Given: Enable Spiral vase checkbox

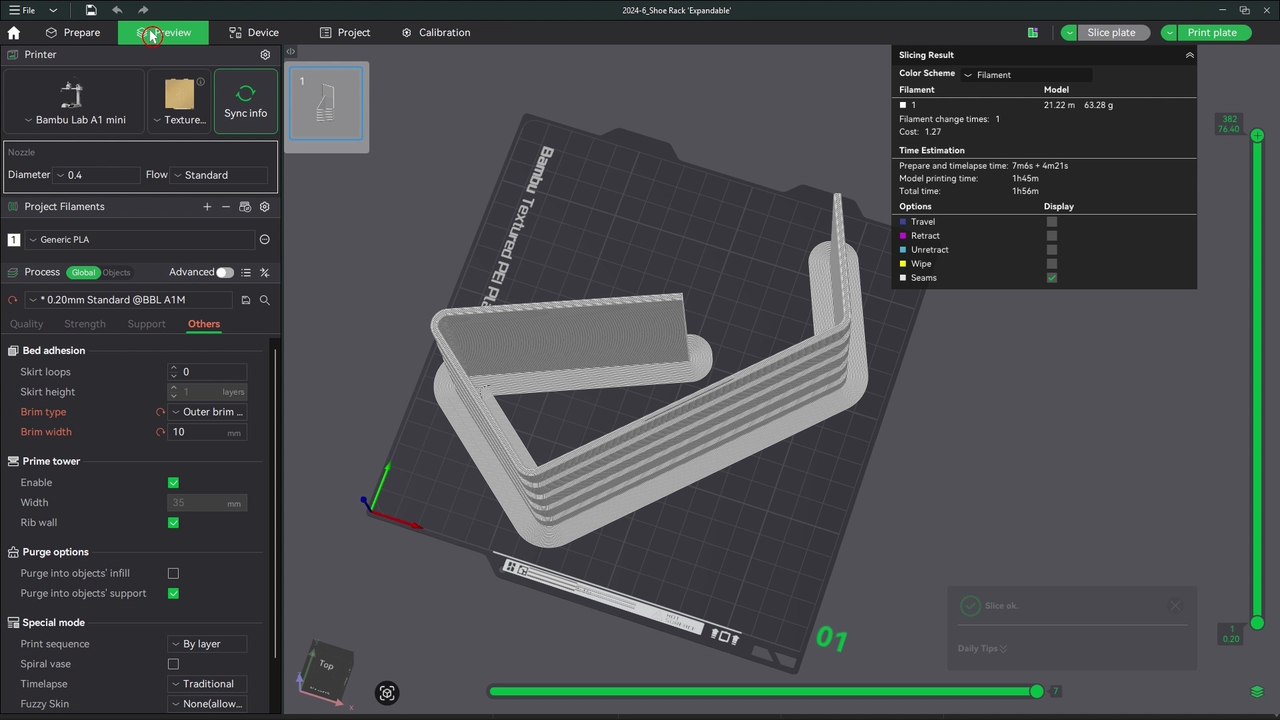Looking at the screenshot, I should 173,664.
